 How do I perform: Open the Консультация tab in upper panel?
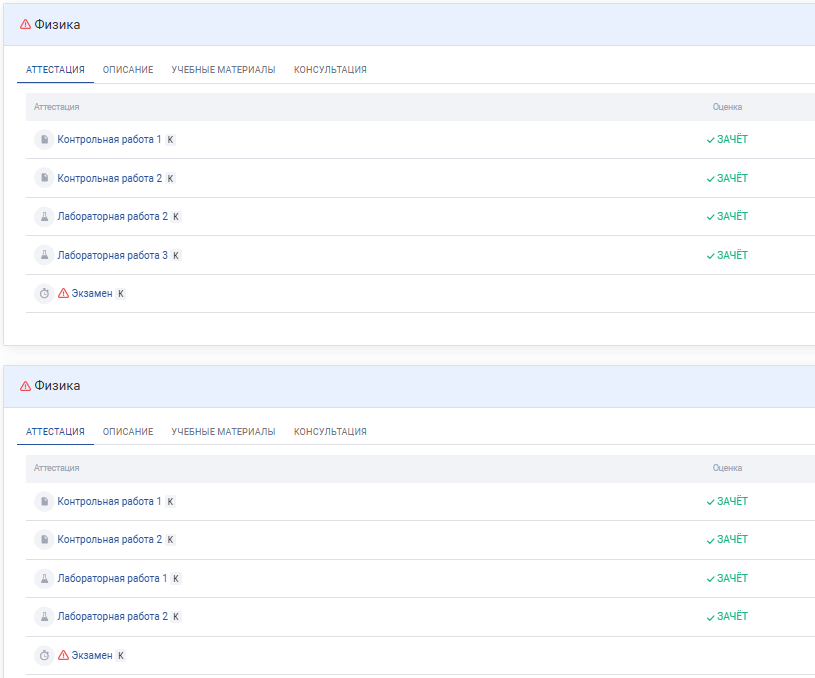coord(330,70)
